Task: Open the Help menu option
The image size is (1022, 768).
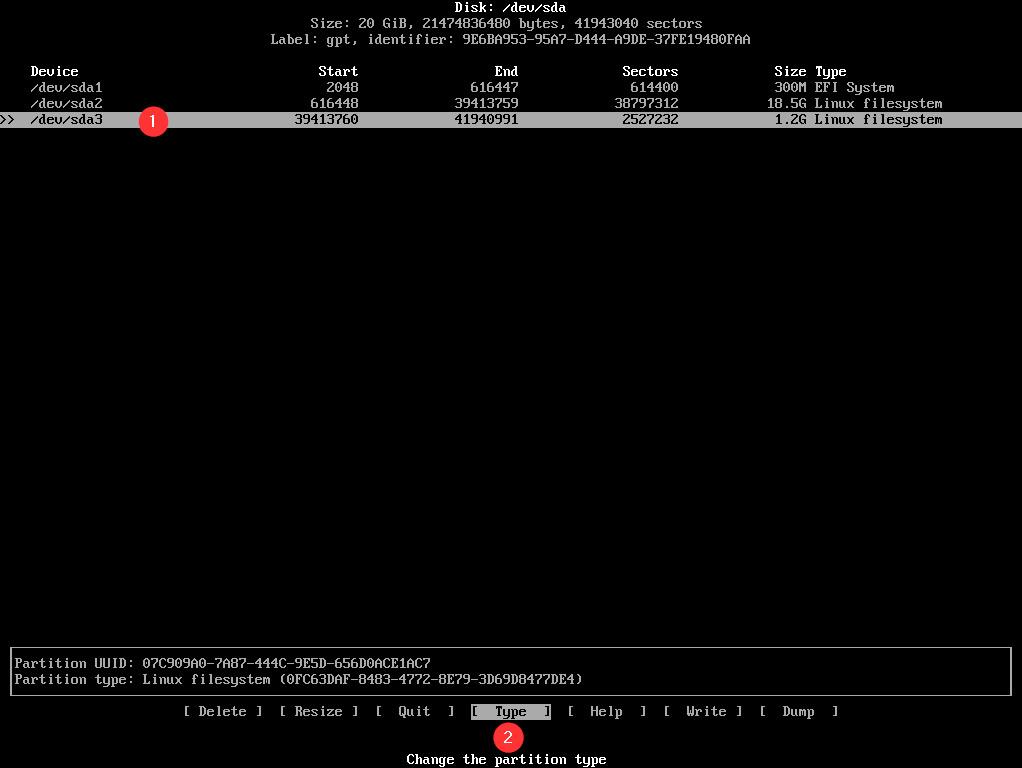Action: pyautogui.click(x=606, y=711)
